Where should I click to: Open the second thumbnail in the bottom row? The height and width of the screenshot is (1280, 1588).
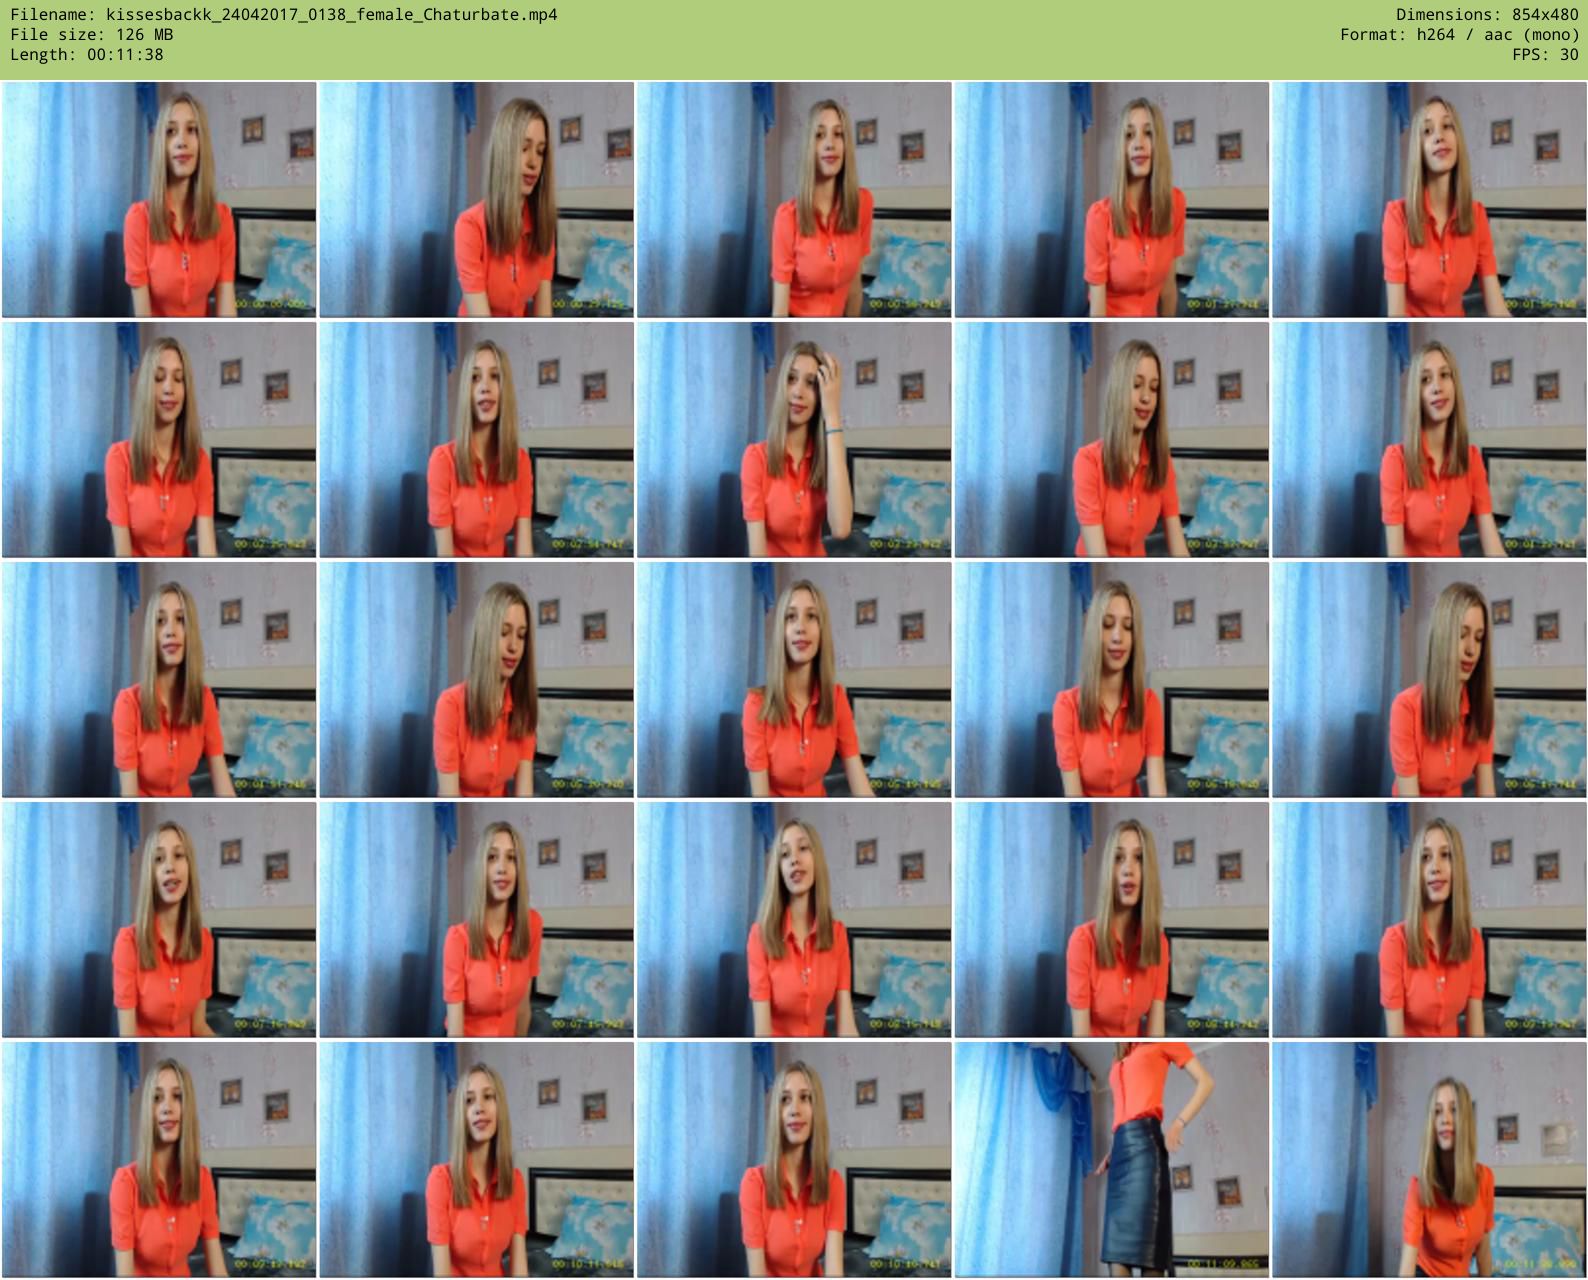[476, 1160]
